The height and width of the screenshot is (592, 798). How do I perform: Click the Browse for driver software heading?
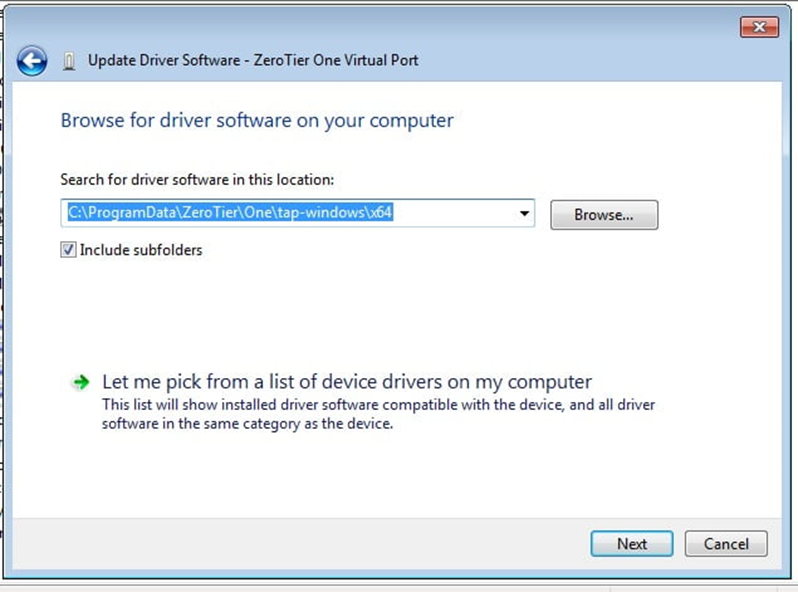(257, 121)
